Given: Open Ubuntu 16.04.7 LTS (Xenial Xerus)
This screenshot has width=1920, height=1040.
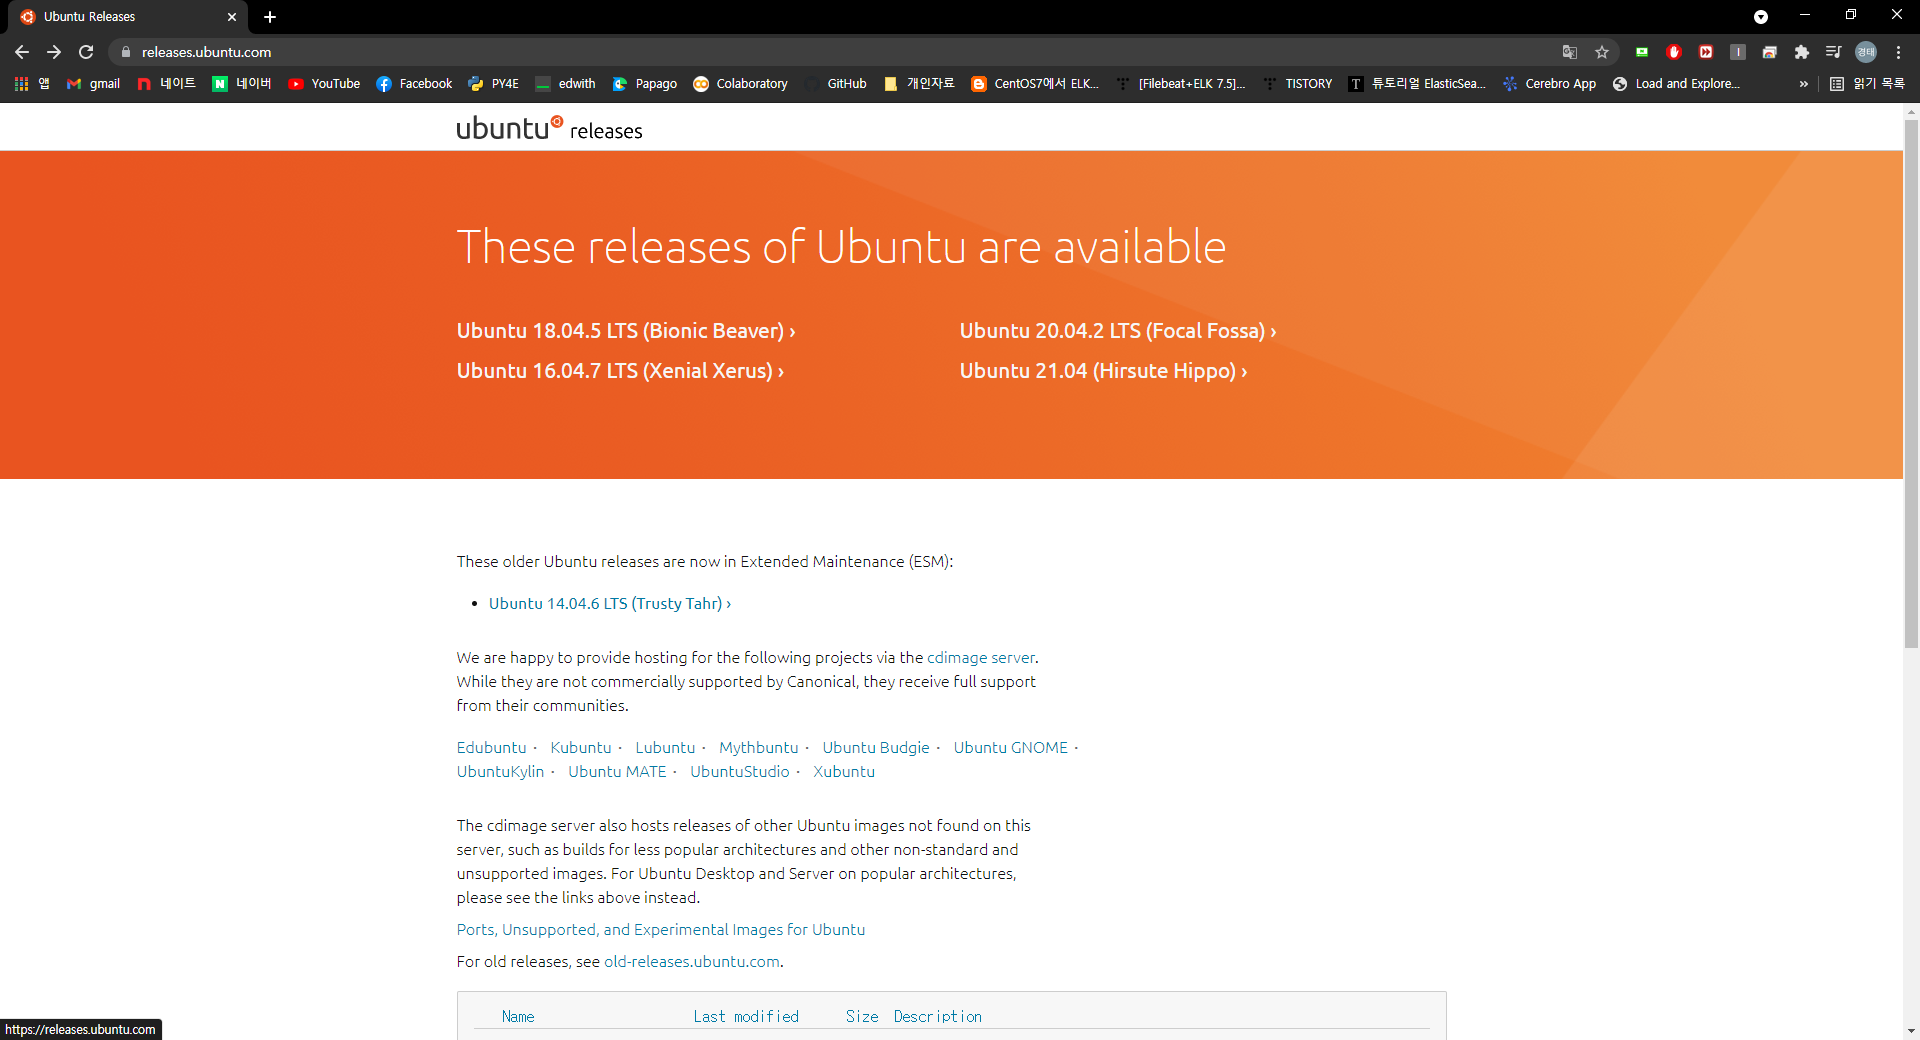Looking at the screenshot, I should (620, 371).
